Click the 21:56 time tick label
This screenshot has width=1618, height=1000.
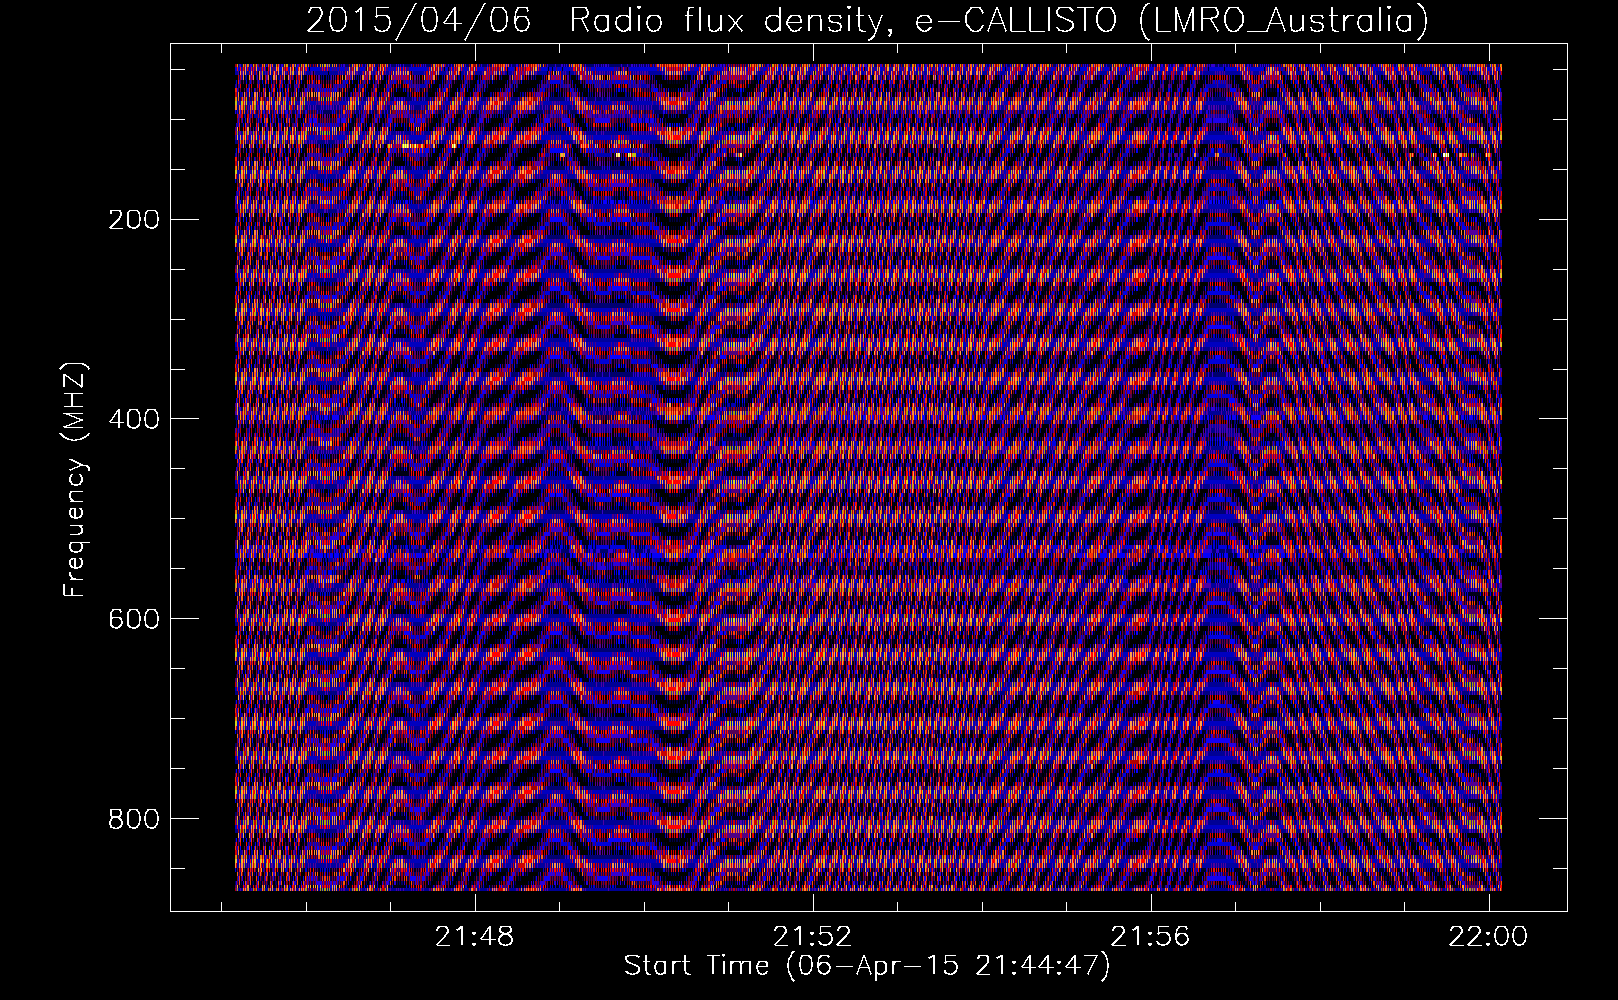[1151, 937]
